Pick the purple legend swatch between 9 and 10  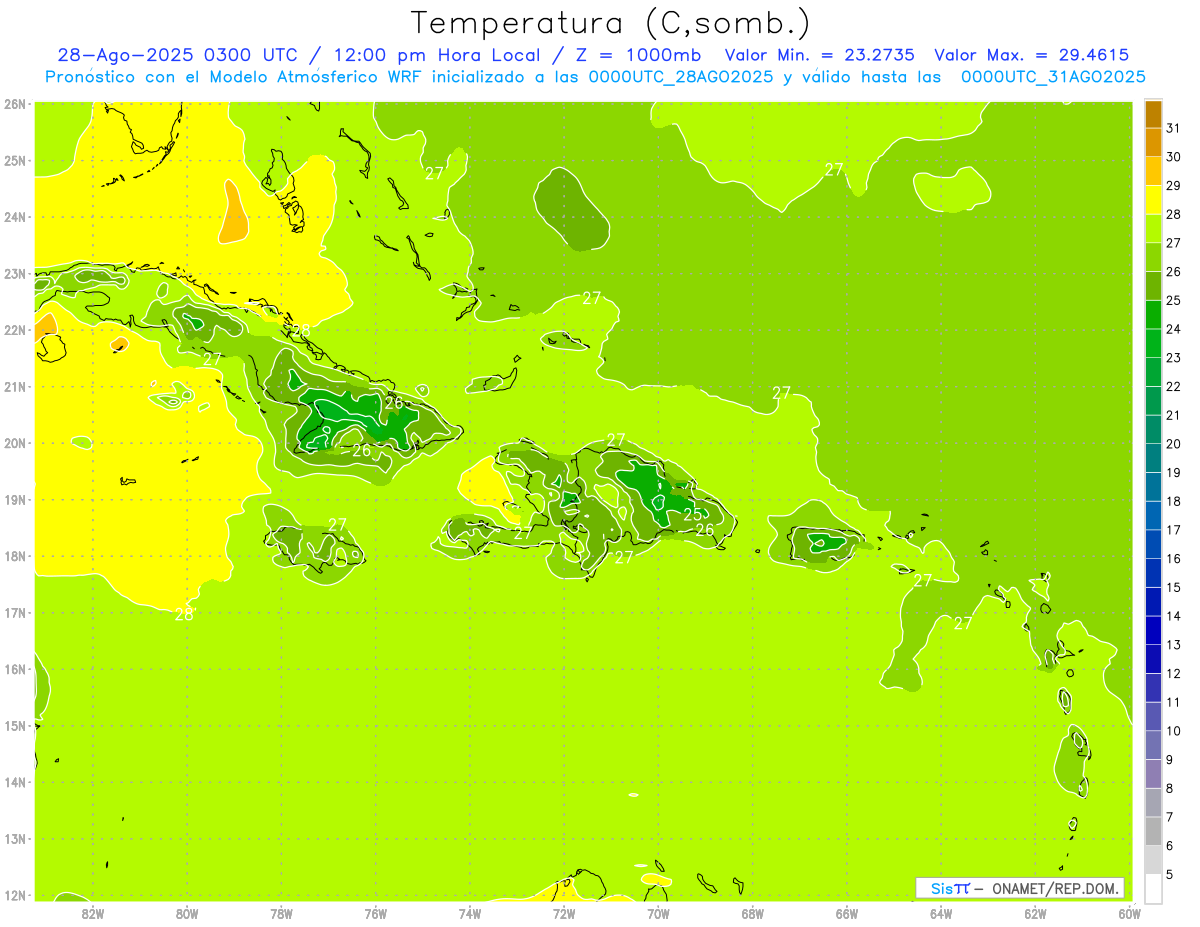(x=1153, y=746)
